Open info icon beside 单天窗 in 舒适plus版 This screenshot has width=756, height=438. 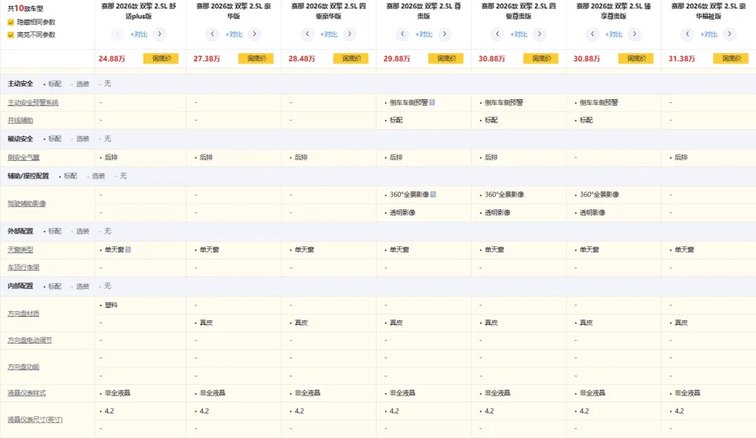(128, 249)
